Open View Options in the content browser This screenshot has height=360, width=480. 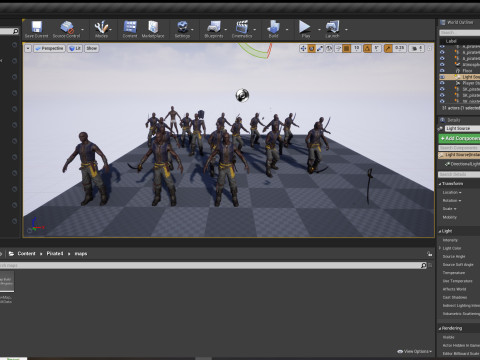click(414, 351)
